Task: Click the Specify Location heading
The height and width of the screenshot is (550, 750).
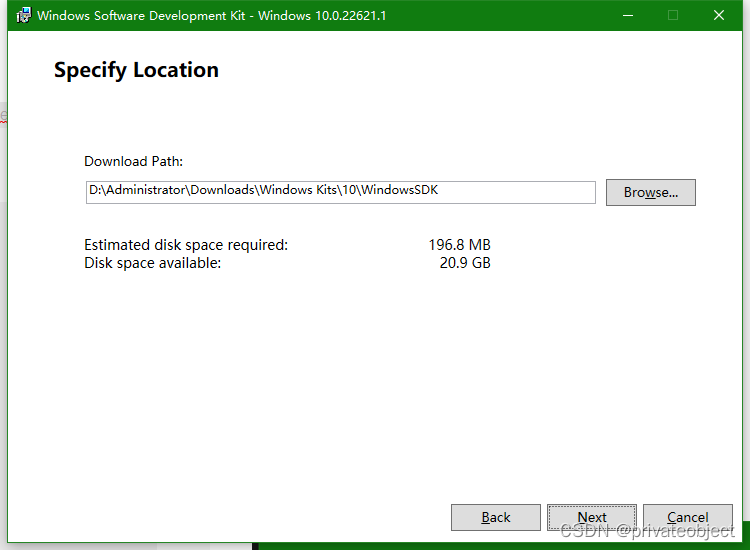Action: 136,70
